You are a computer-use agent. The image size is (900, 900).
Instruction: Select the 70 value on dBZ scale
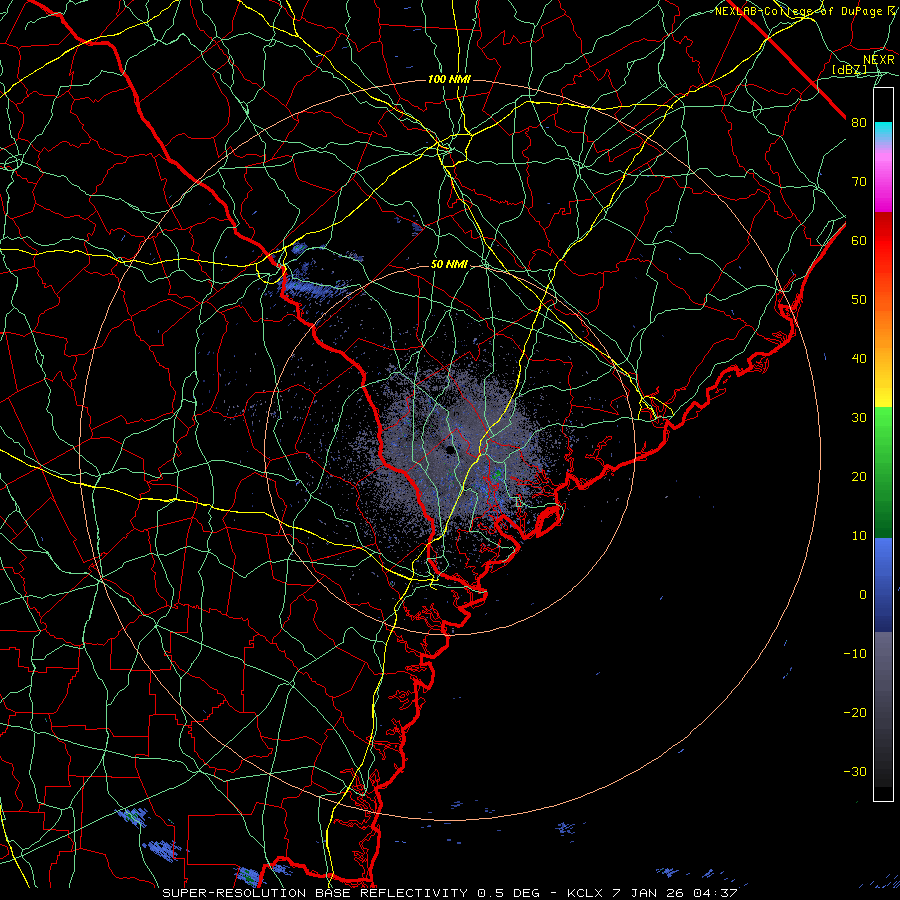click(x=859, y=182)
